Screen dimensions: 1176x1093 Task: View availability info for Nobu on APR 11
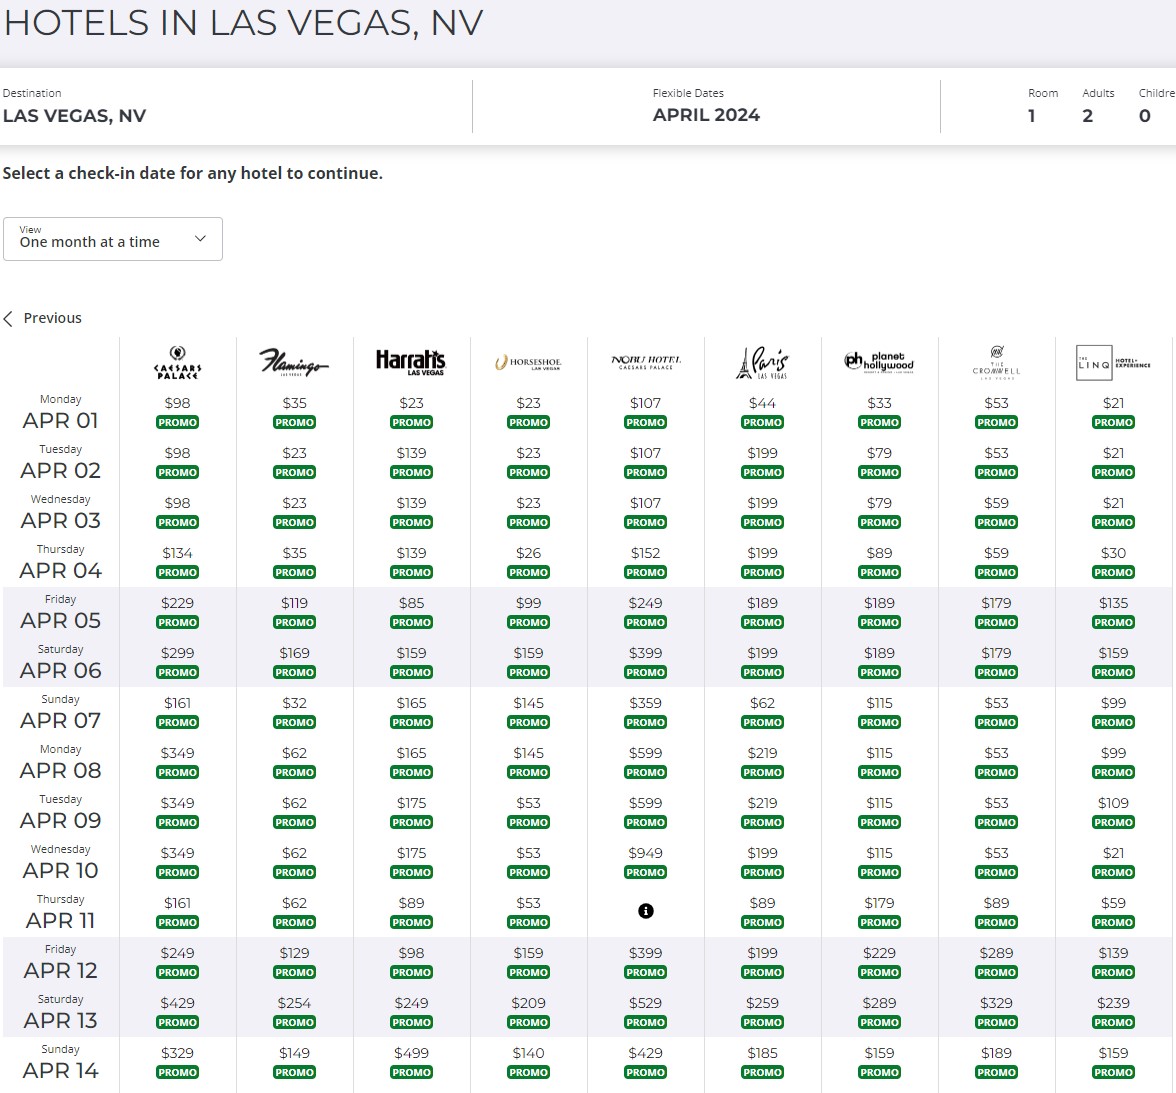[645, 911]
